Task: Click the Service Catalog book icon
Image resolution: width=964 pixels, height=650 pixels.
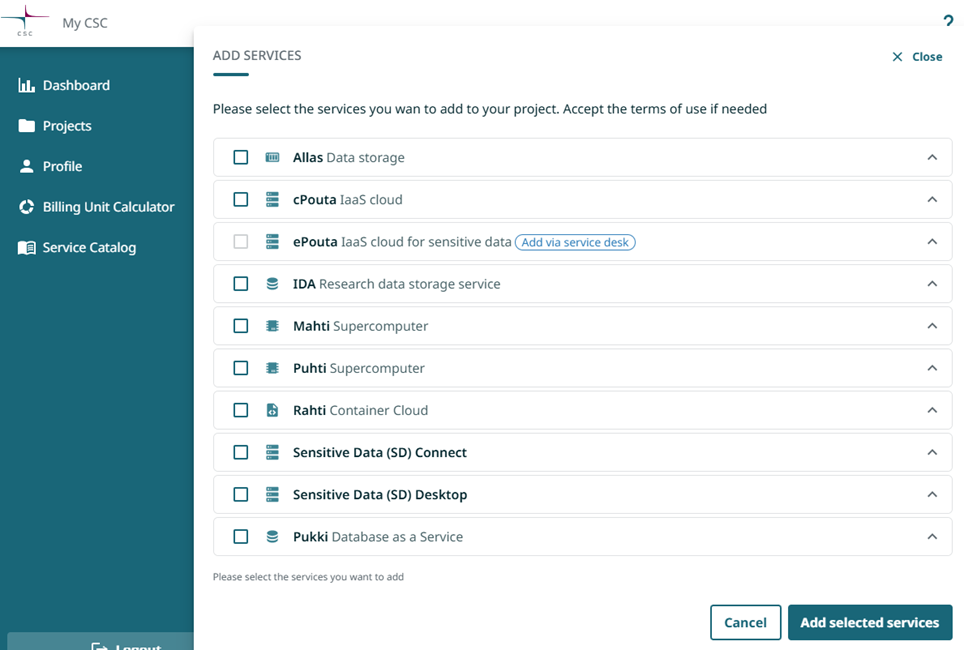Action: (26, 247)
